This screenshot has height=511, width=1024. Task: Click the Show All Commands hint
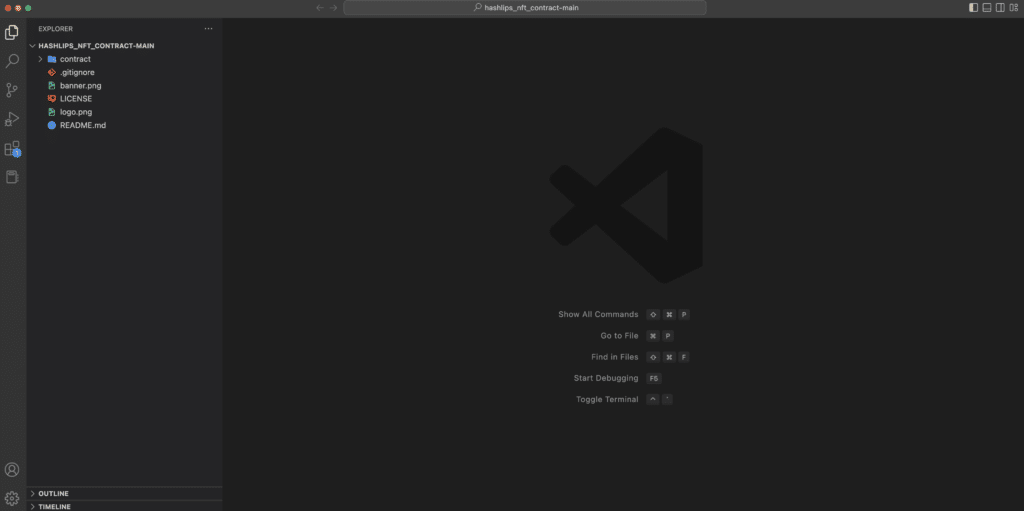(598, 314)
